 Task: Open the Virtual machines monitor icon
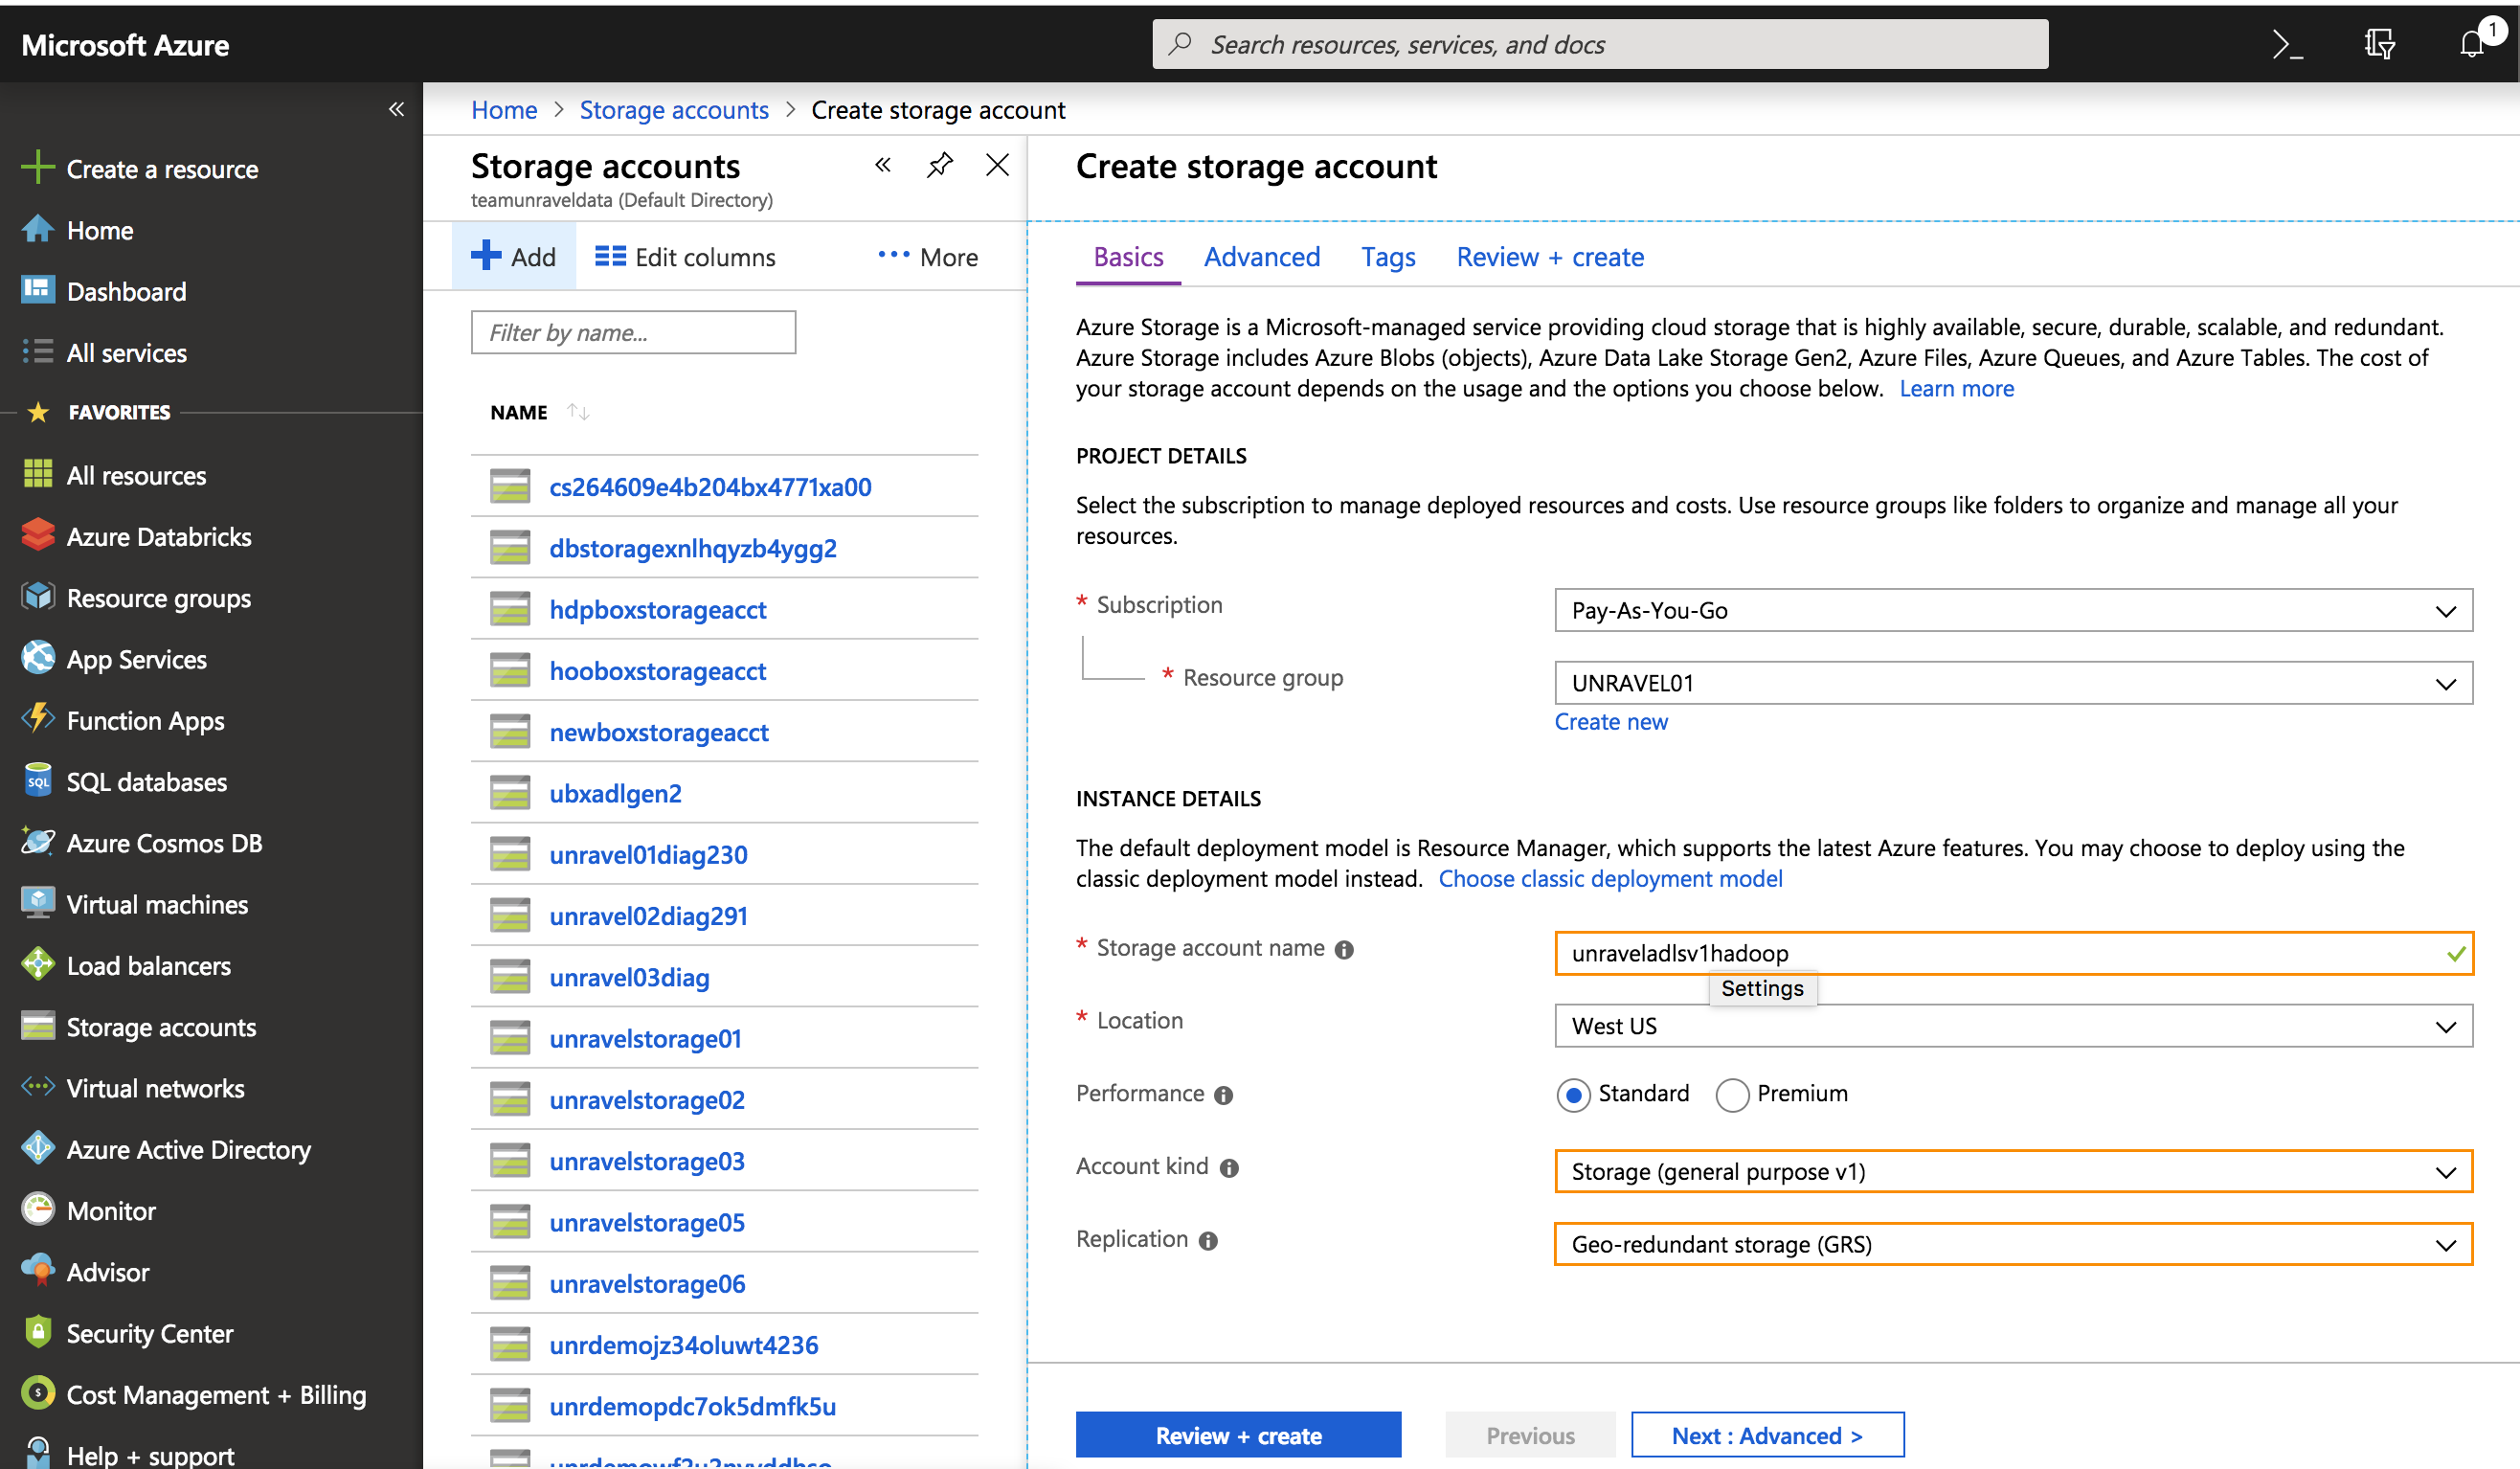click(37, 903)
